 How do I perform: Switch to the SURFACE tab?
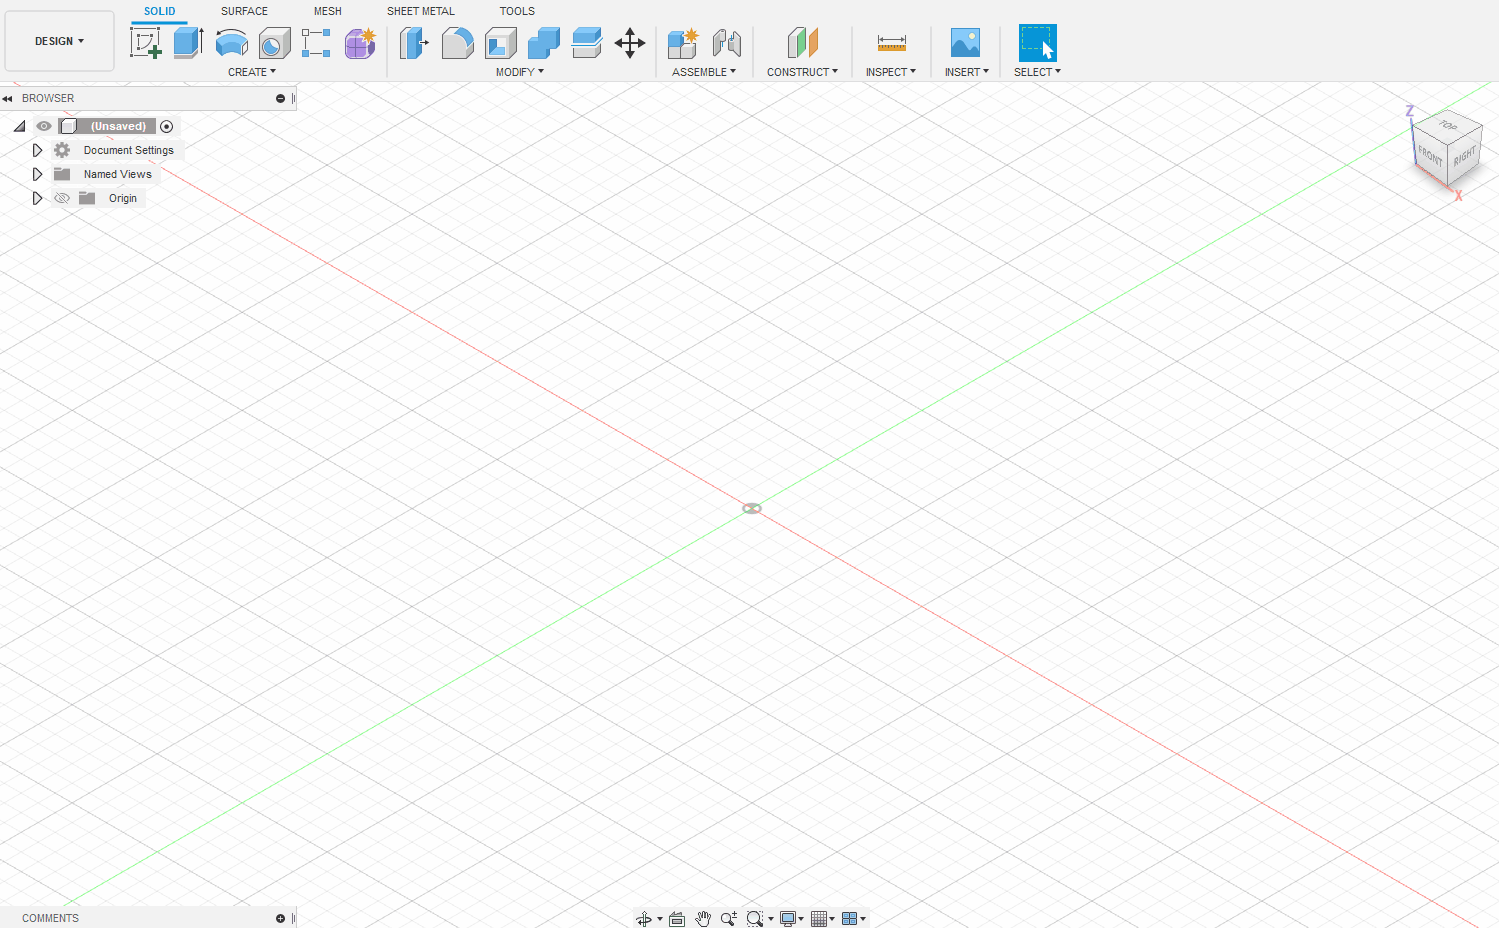[243, 11]
